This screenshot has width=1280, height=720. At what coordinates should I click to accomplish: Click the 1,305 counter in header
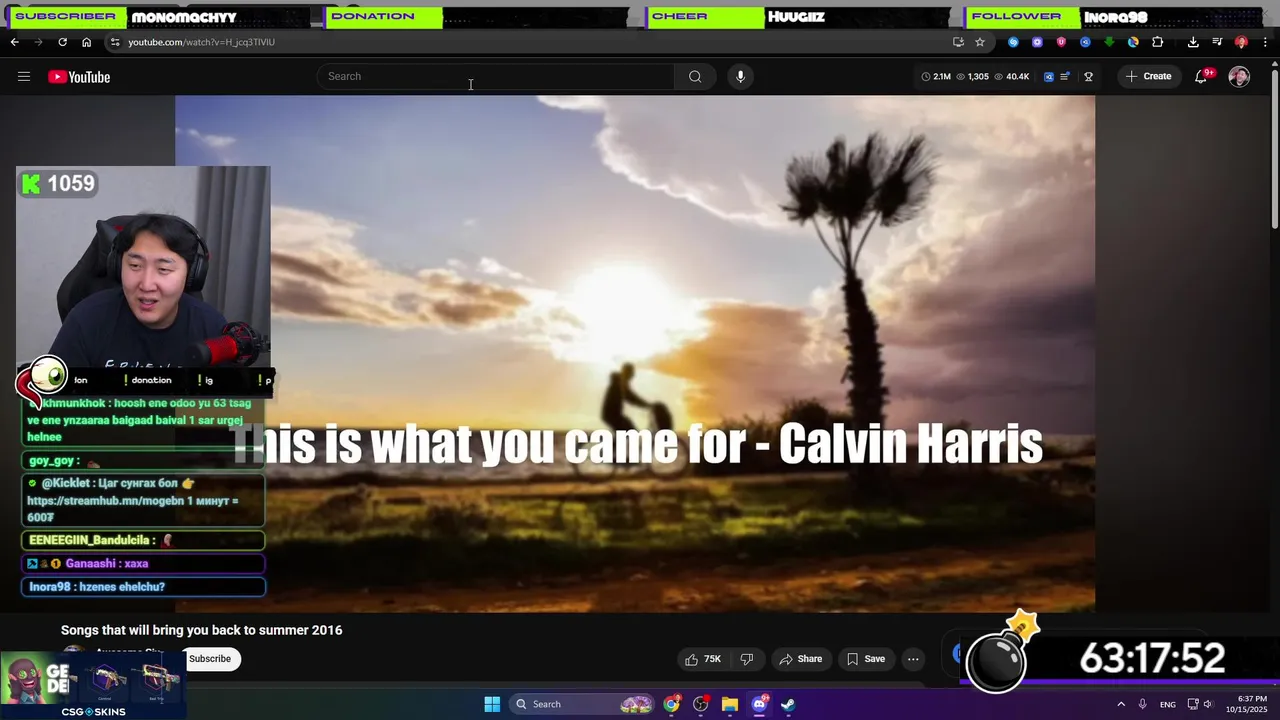pyautogui.click(x=972, y=77)
